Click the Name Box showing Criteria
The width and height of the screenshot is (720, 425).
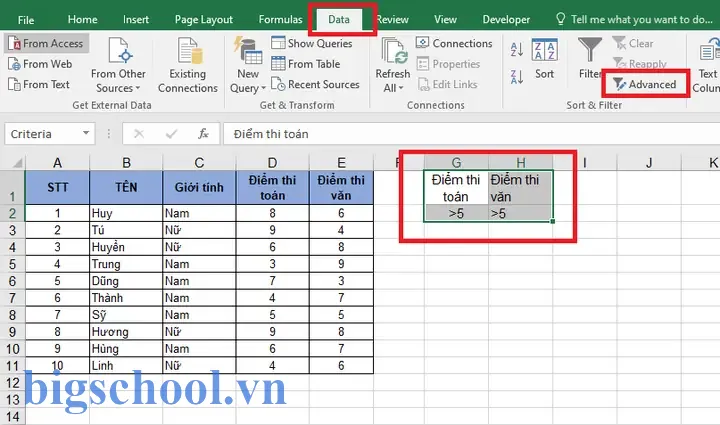tap(41, 134)
